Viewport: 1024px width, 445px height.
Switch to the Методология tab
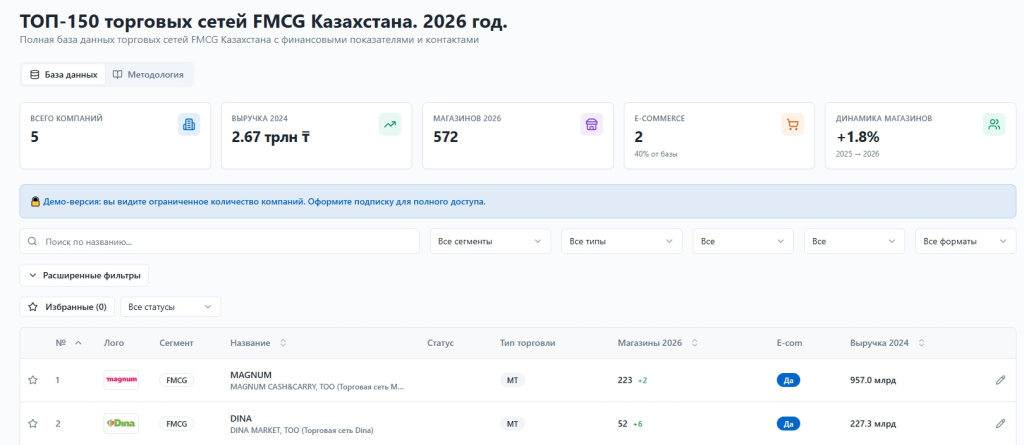tap(148, 75)
